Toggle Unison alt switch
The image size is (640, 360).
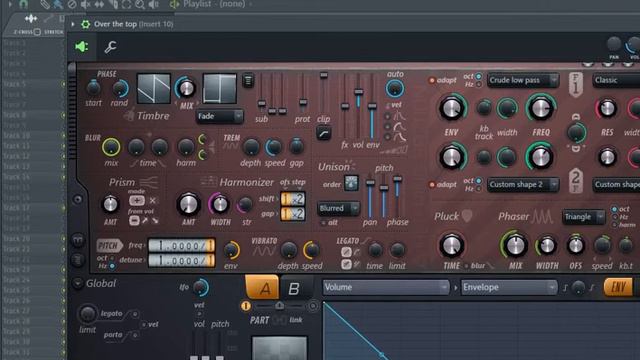coord(323,223)
